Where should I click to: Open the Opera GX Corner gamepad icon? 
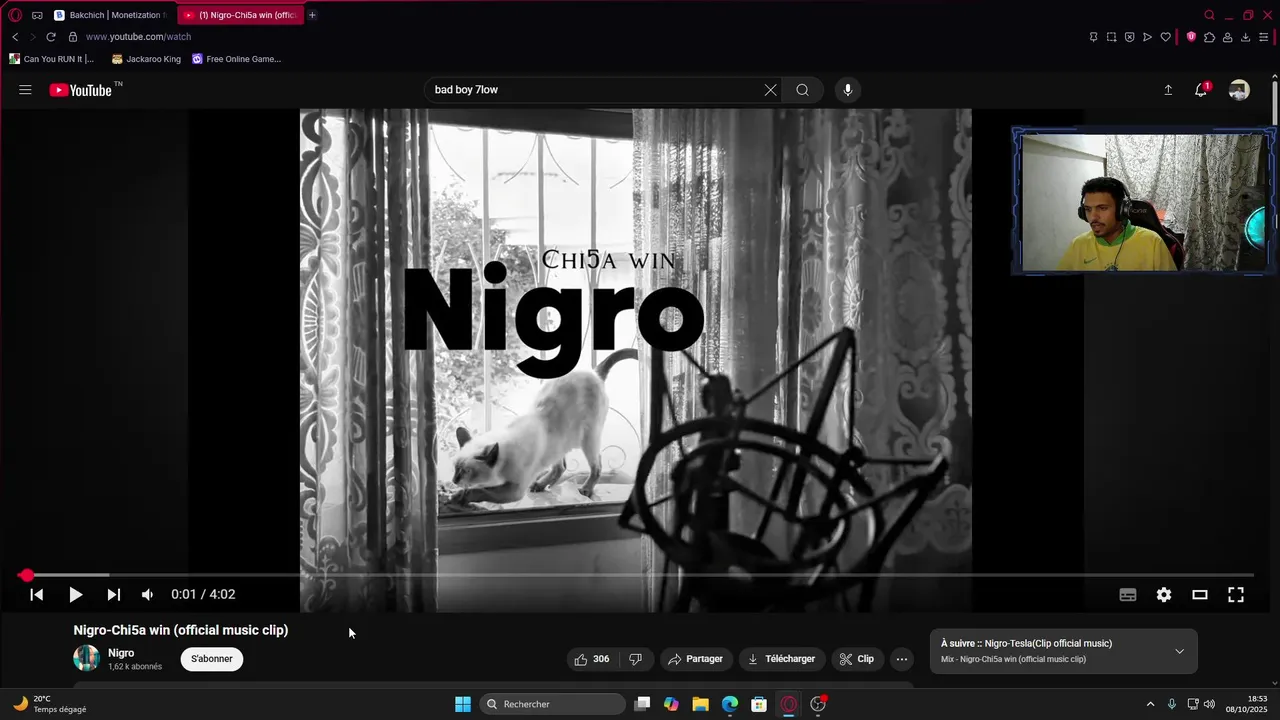point(37,15)
